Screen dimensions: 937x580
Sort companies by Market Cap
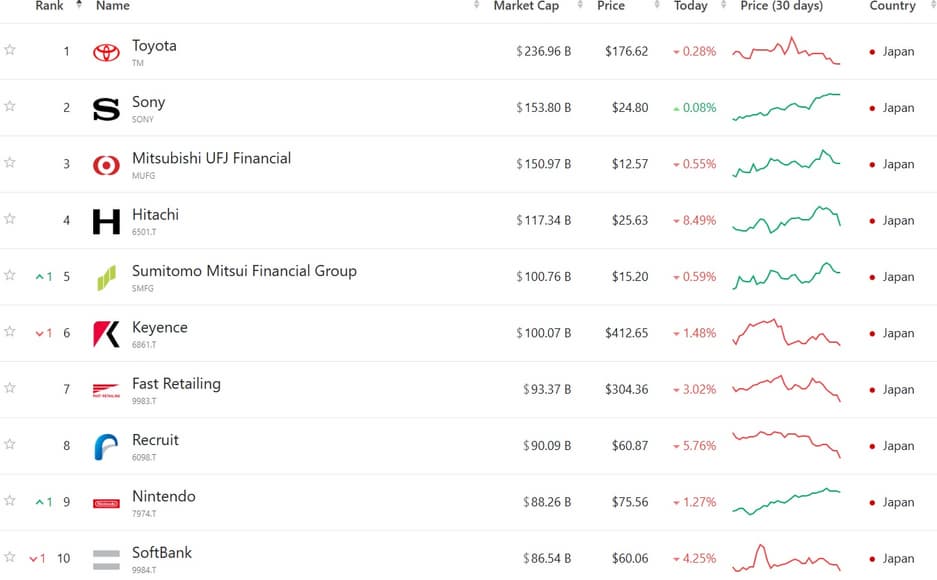(x=526, y=6)
